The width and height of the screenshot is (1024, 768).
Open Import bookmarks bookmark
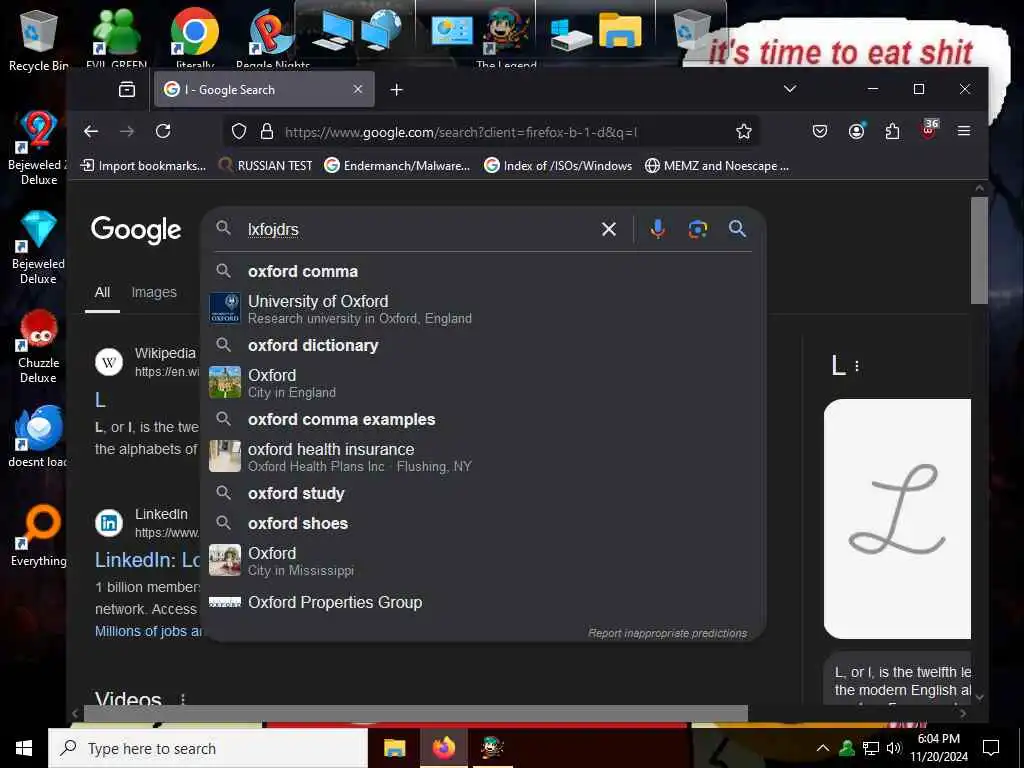(x=143, y=166)
